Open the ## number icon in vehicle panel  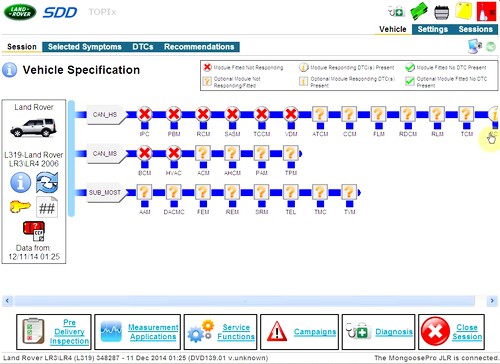pyautogui.click(x=47, y=208)
